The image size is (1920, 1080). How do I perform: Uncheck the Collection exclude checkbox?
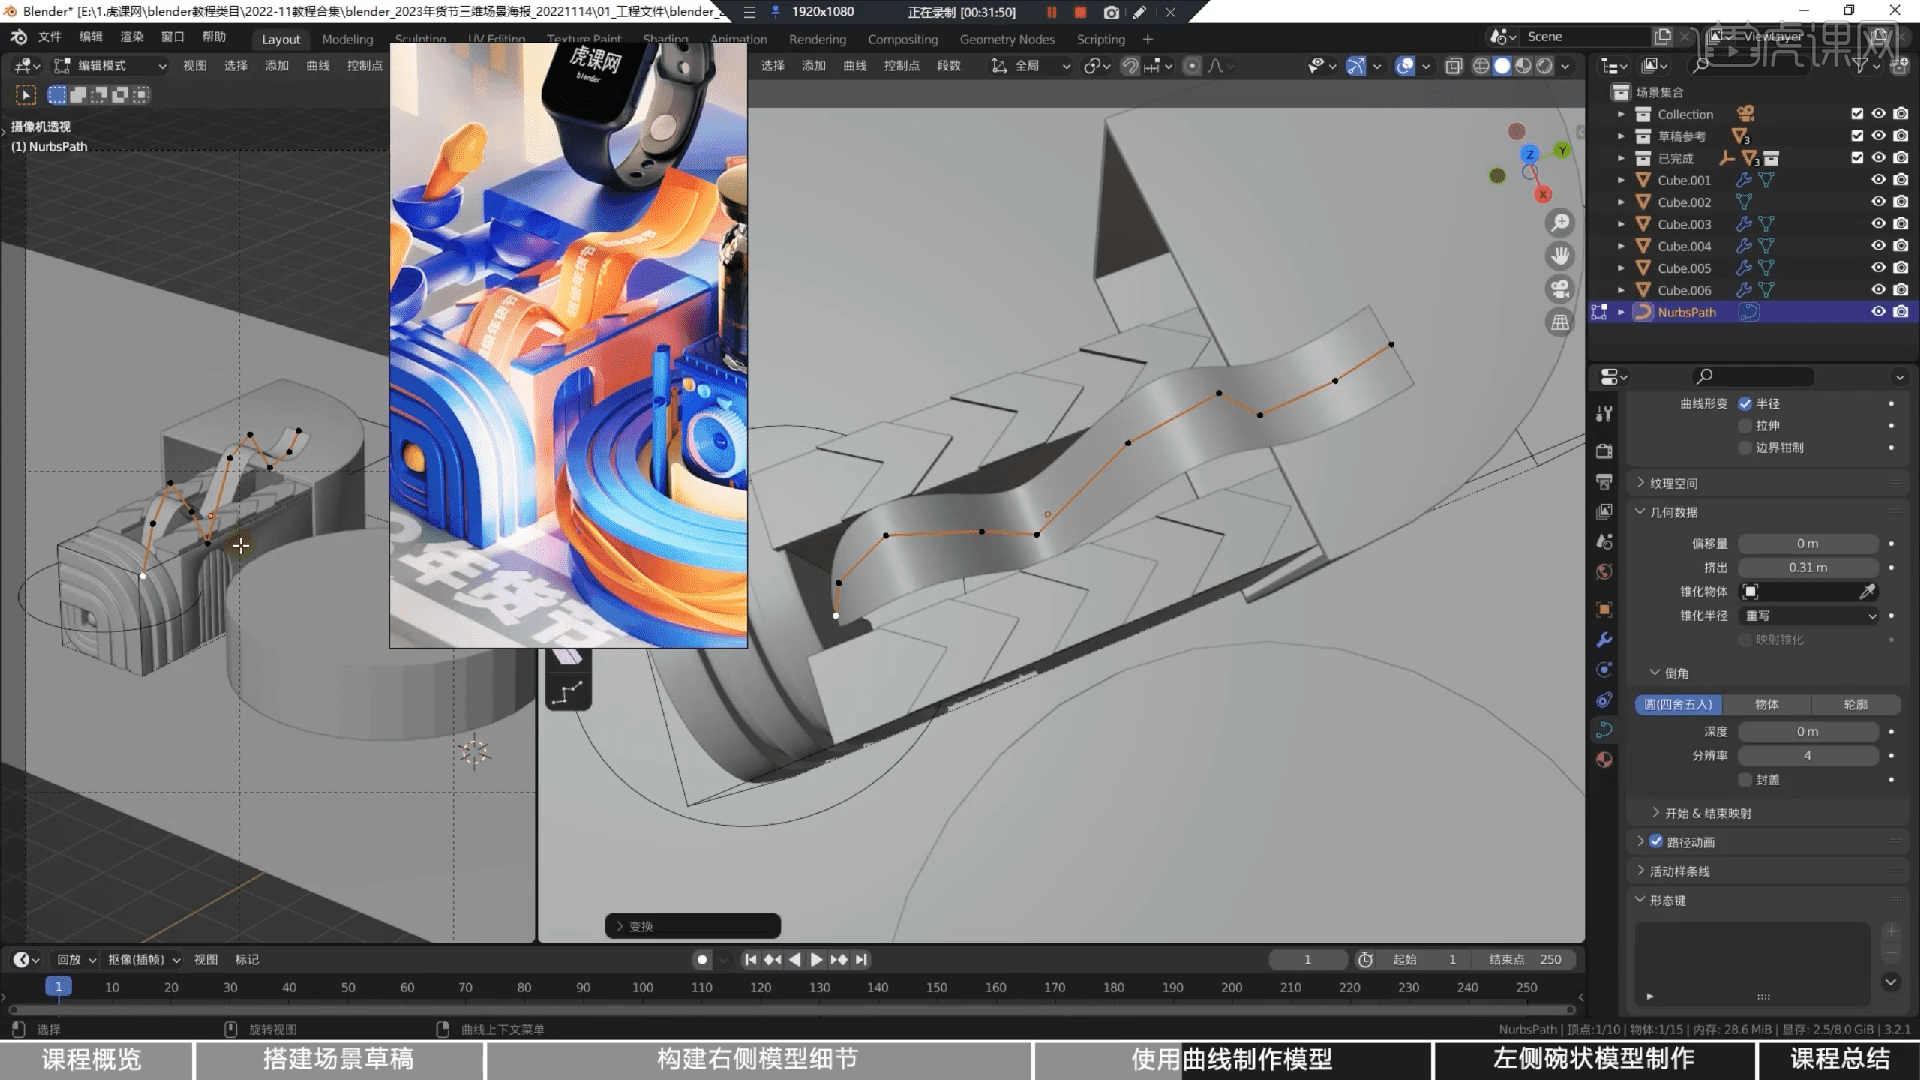click(1857, 114)
